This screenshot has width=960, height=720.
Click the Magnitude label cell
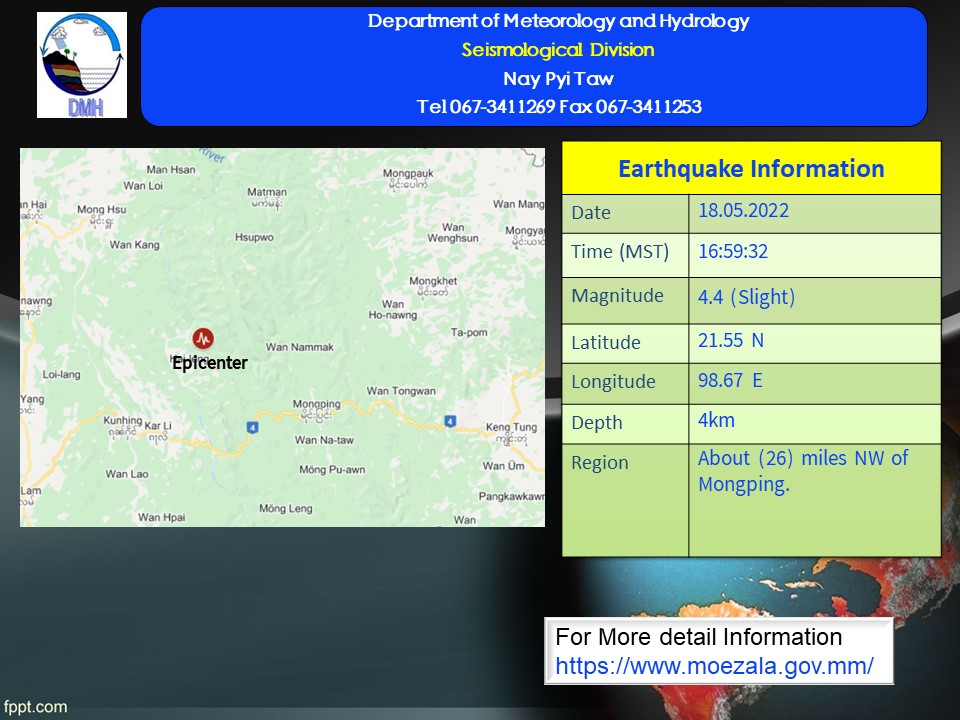[x=625, y=301]
